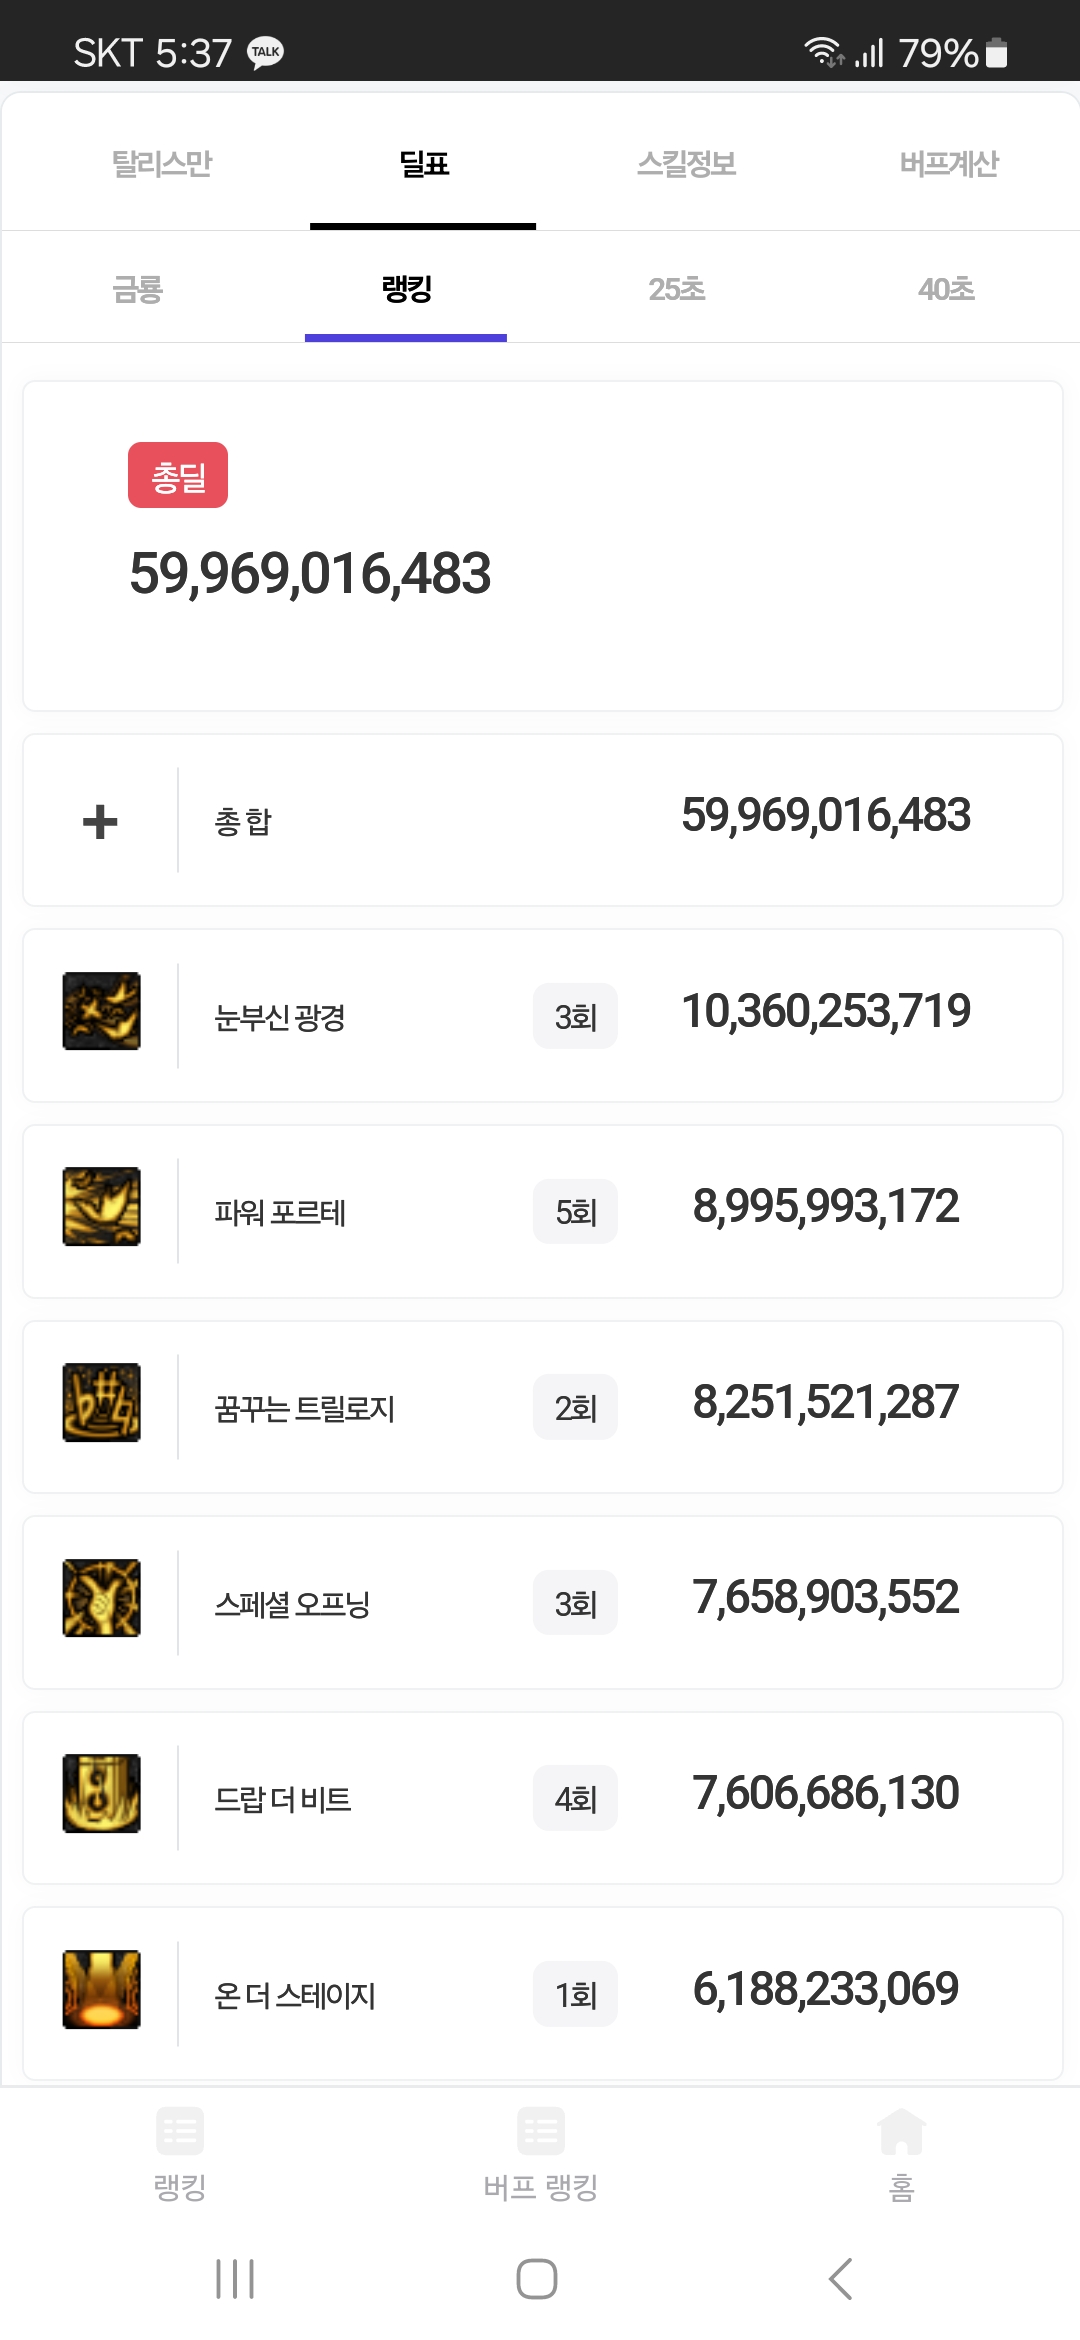Select the 25초 sub-tab
Screen dimensions: 1080x2340
tap(677, 290)
